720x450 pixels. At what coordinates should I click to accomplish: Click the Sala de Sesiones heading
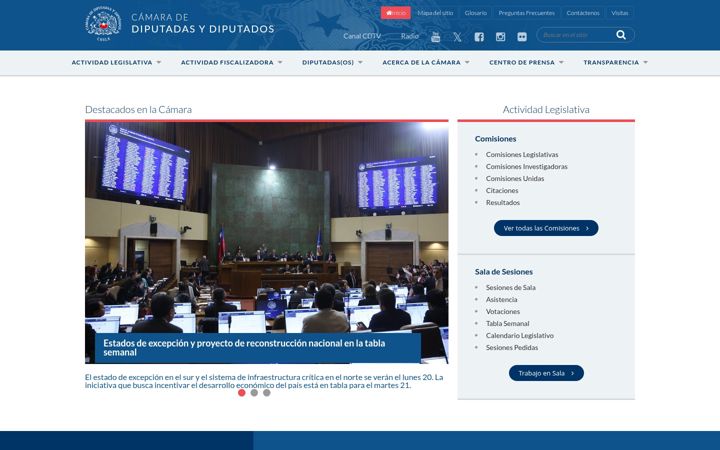click(x=504, y=272)
